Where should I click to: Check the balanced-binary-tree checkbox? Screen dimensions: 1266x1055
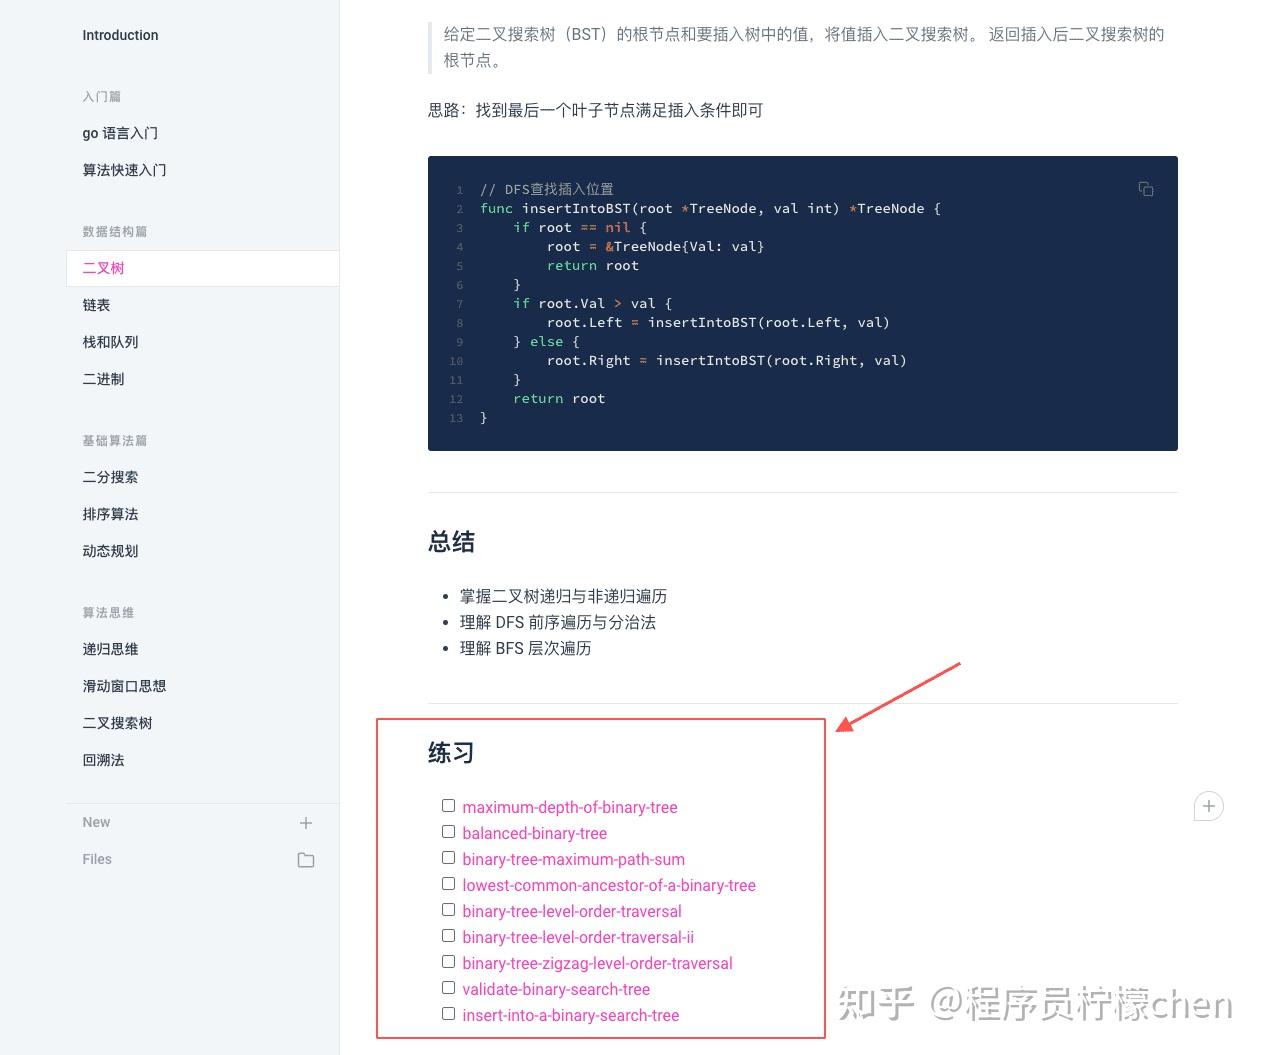coord(448,831)
